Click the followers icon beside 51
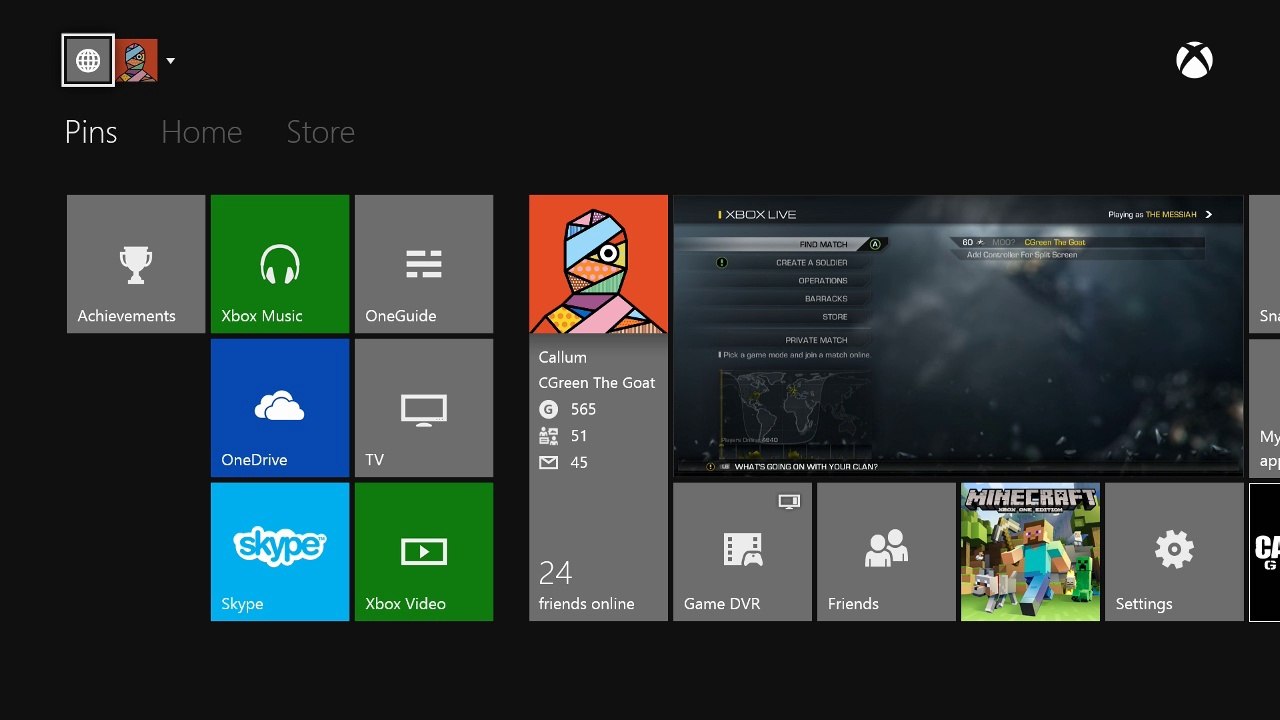Image resolution: width=1280 pixels, height=720 pixels. tap(548, 436)
